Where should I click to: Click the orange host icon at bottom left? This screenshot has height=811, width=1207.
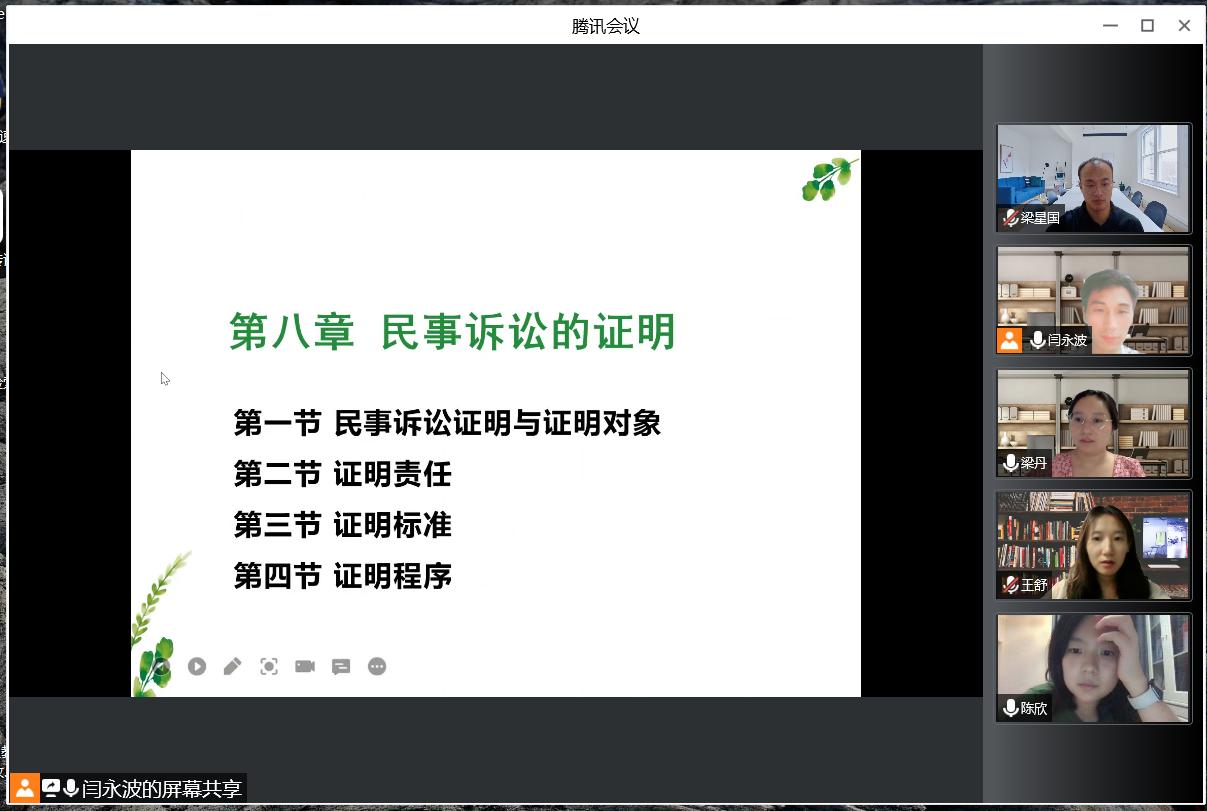(25, 788)
